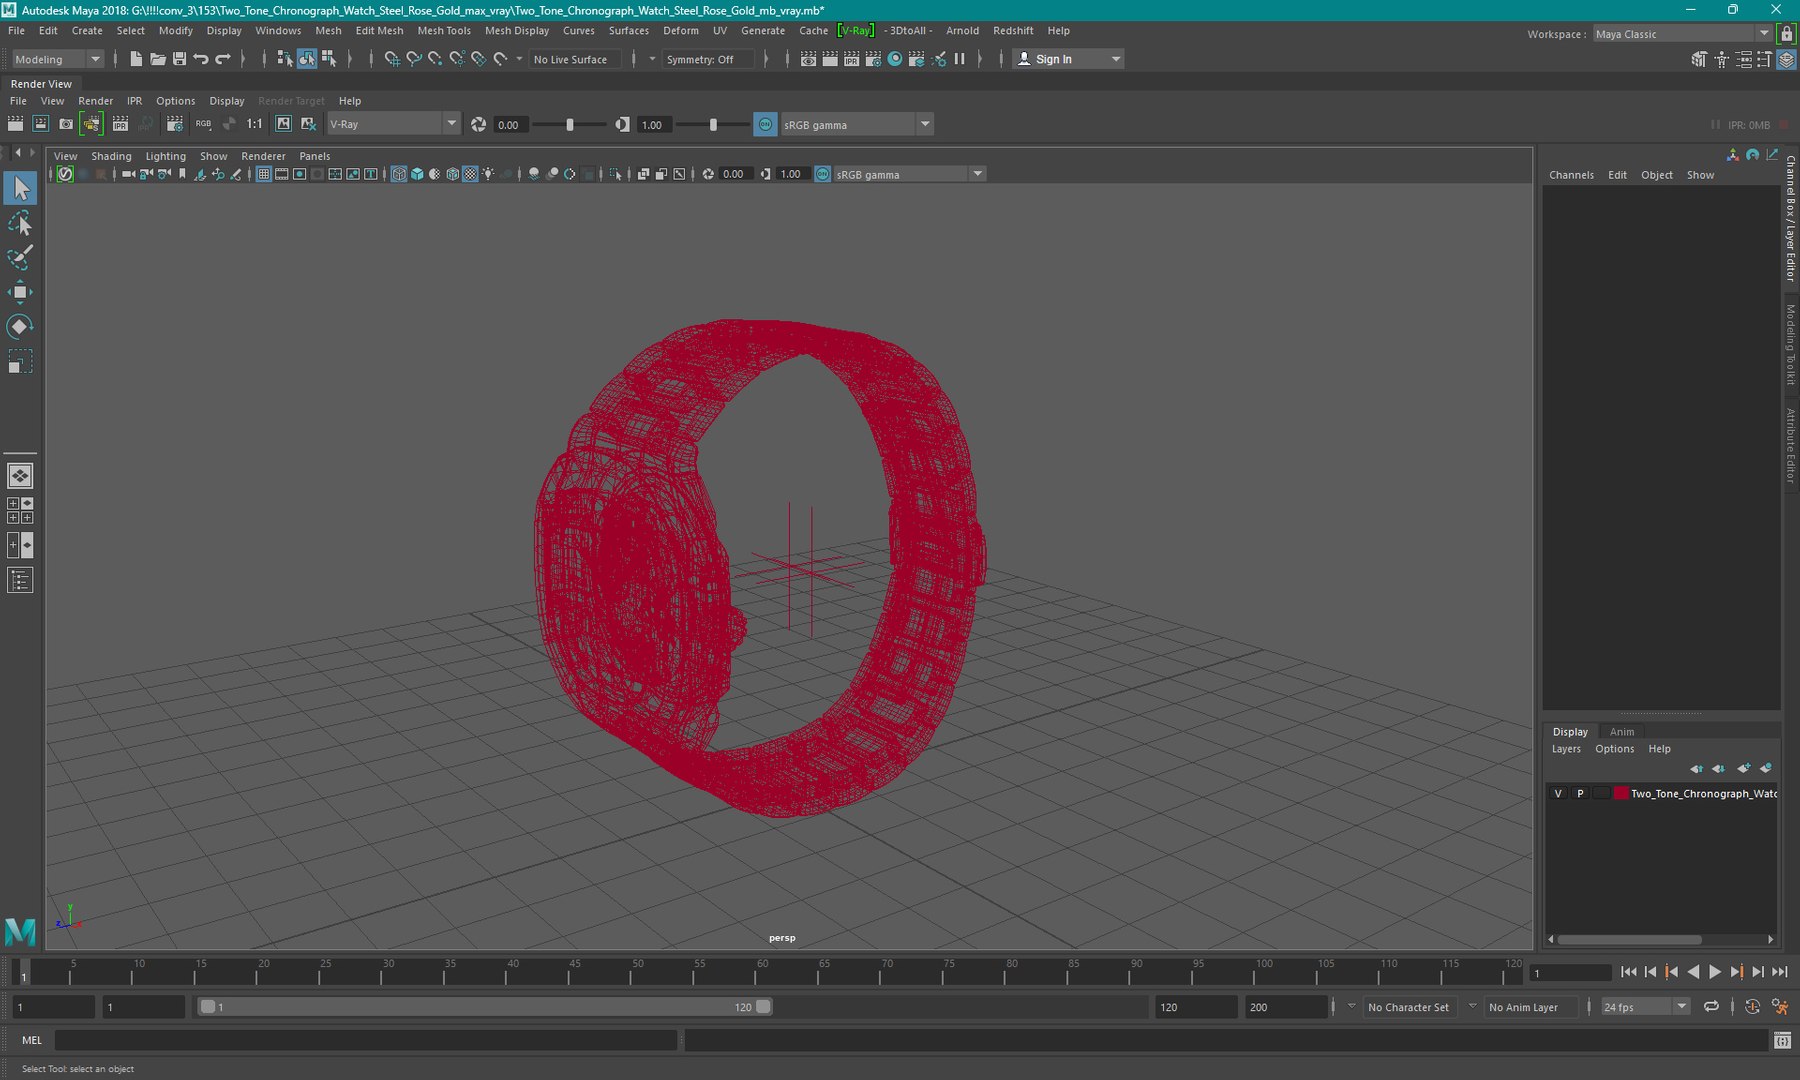Toggle snap to curves

coord(414,59)
